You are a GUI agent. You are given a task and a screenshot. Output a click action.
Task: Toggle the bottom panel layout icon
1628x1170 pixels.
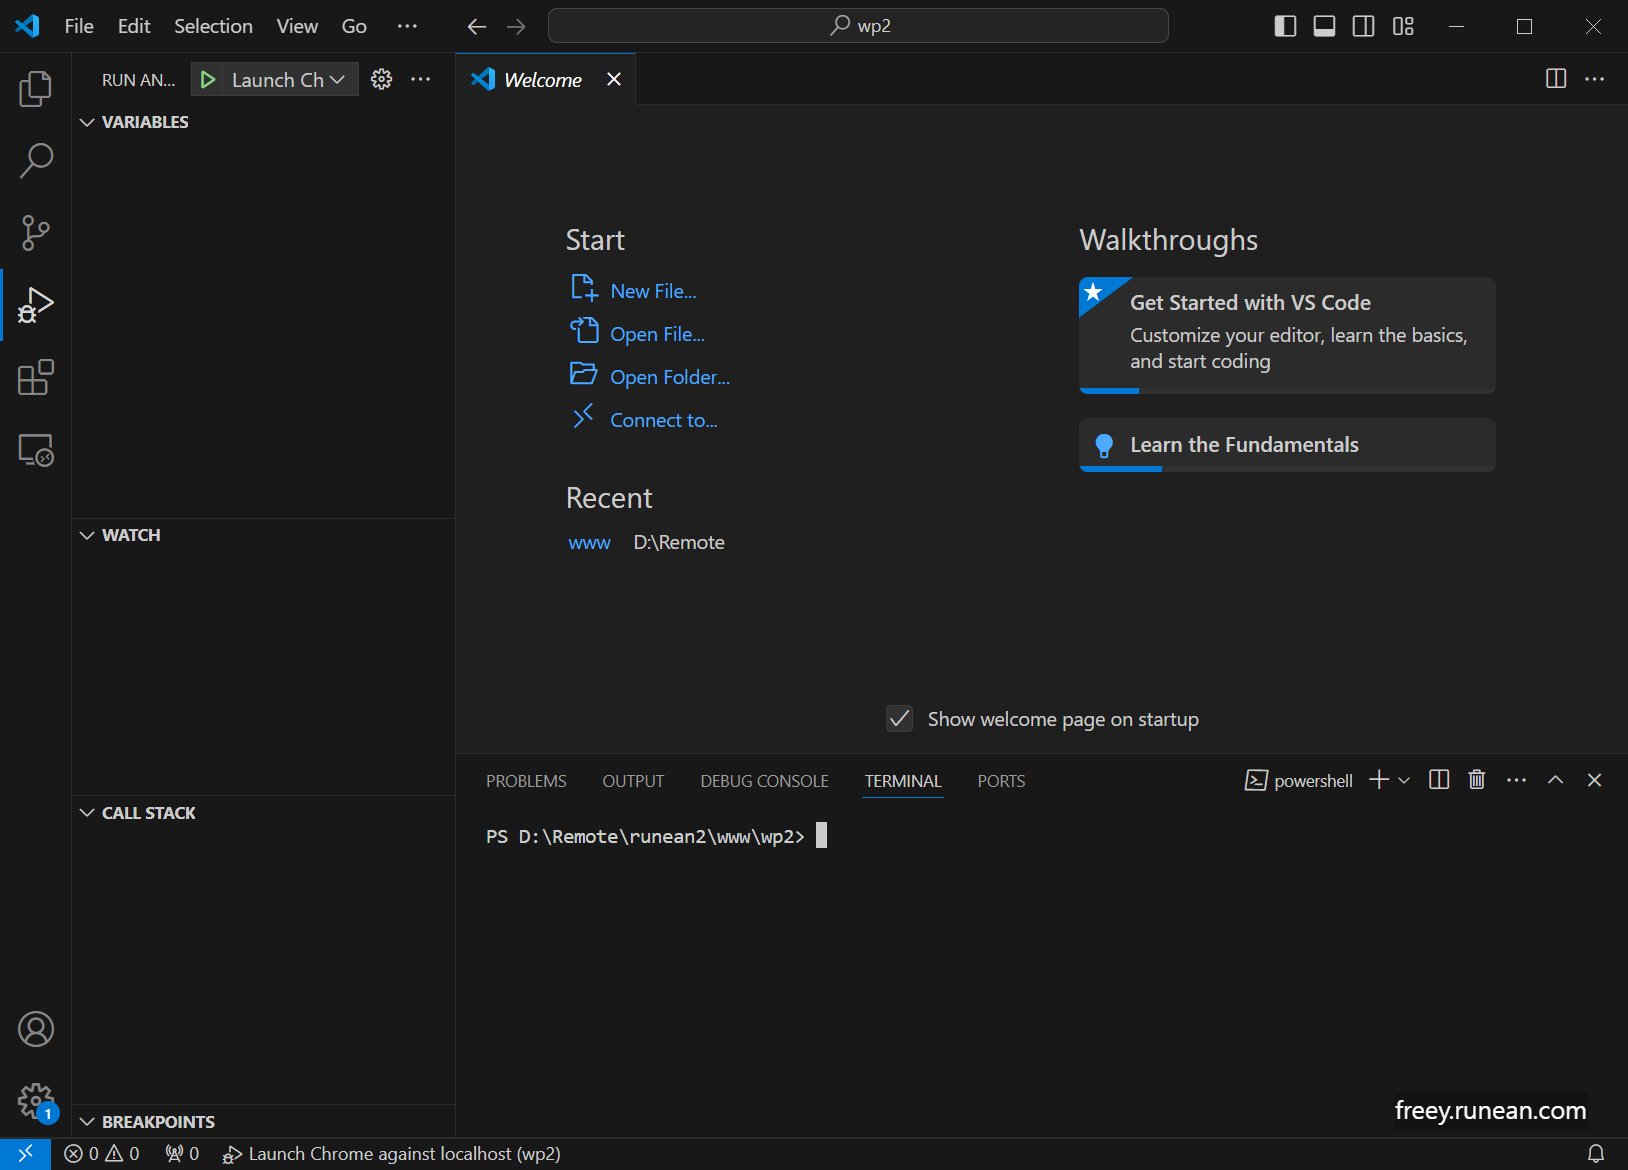[x=1324, y=26]
